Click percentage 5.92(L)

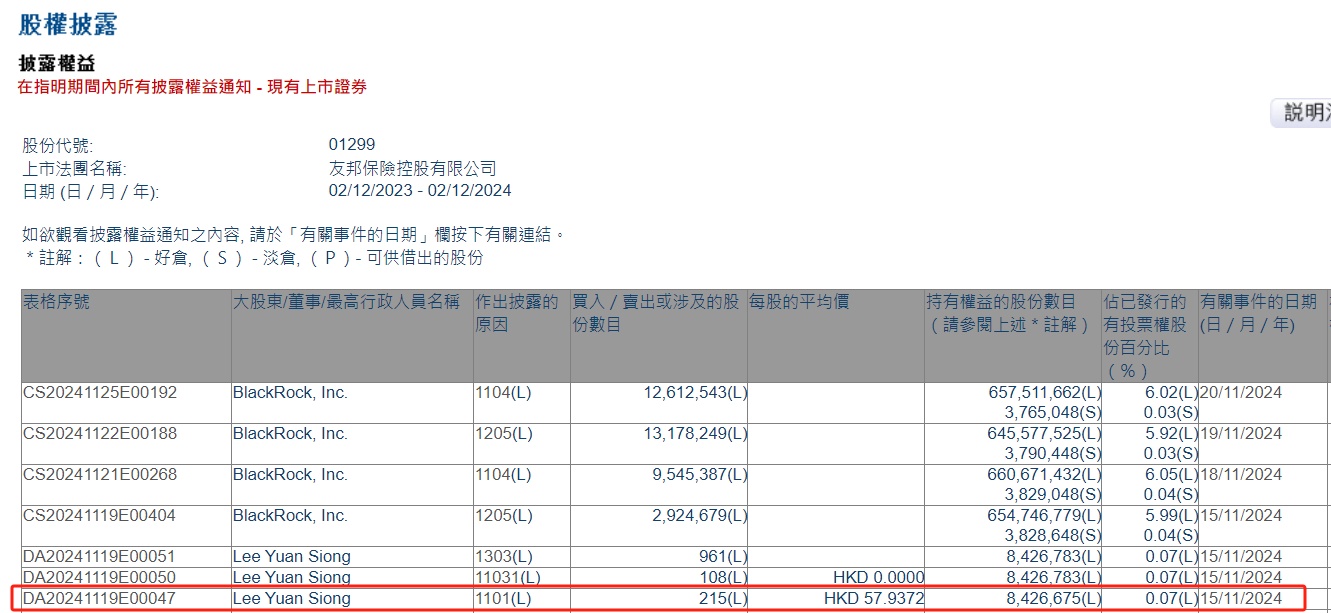(1171, 434)
